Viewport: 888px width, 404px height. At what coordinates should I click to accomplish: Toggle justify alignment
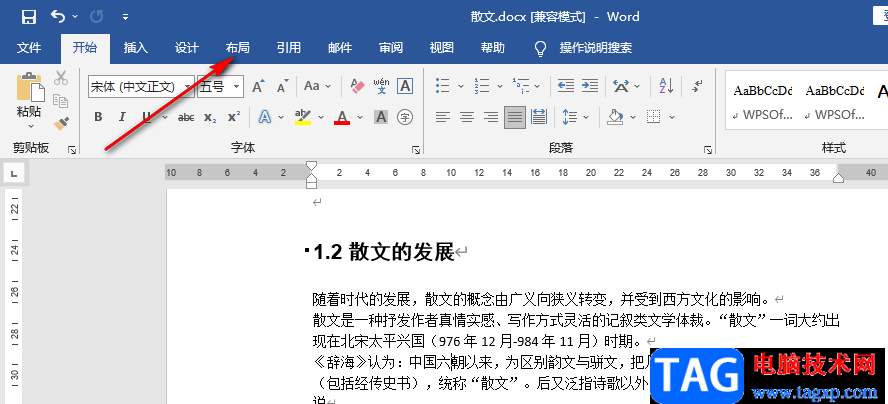[515, 117]
